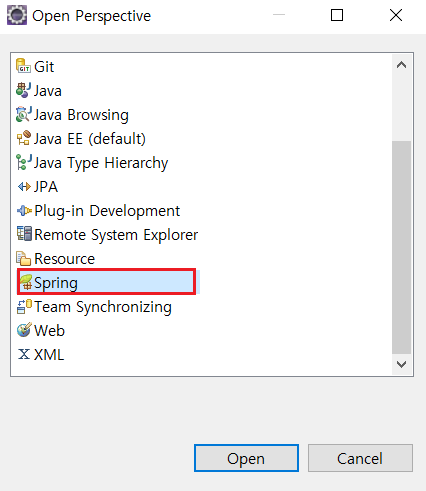
Task: Select Plug-in Development label
Action: coord(107,211)
